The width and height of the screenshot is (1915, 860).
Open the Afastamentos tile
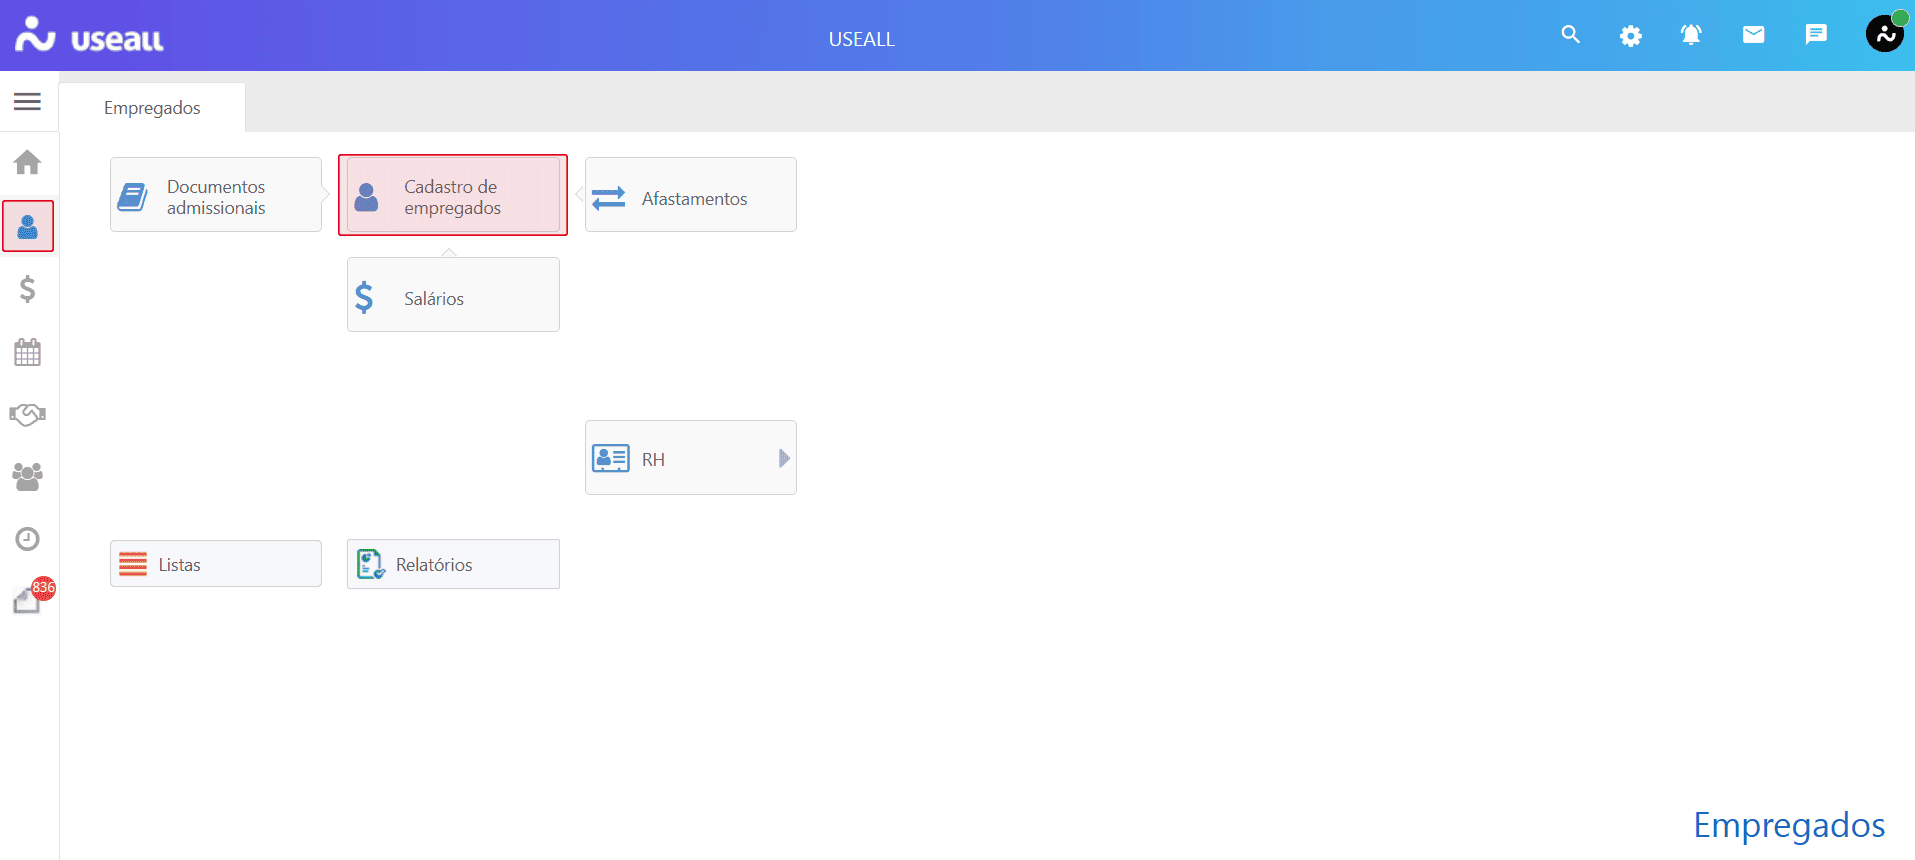pyautogui.click(x=691, y=195)
